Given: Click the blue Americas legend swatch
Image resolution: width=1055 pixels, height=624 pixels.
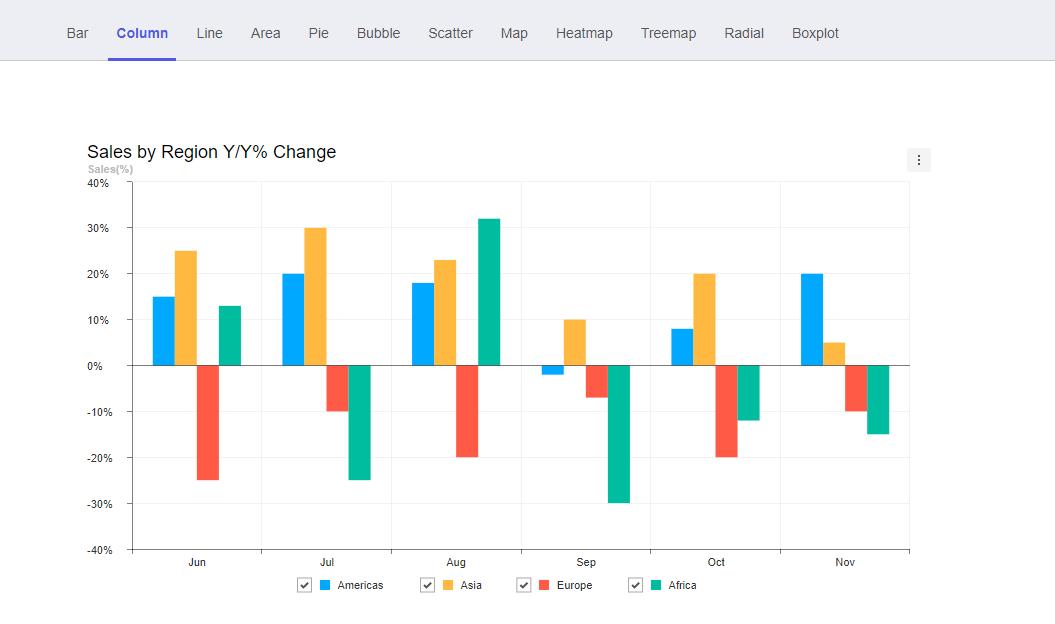Looking at the screenshot, I should pos(325,585).
